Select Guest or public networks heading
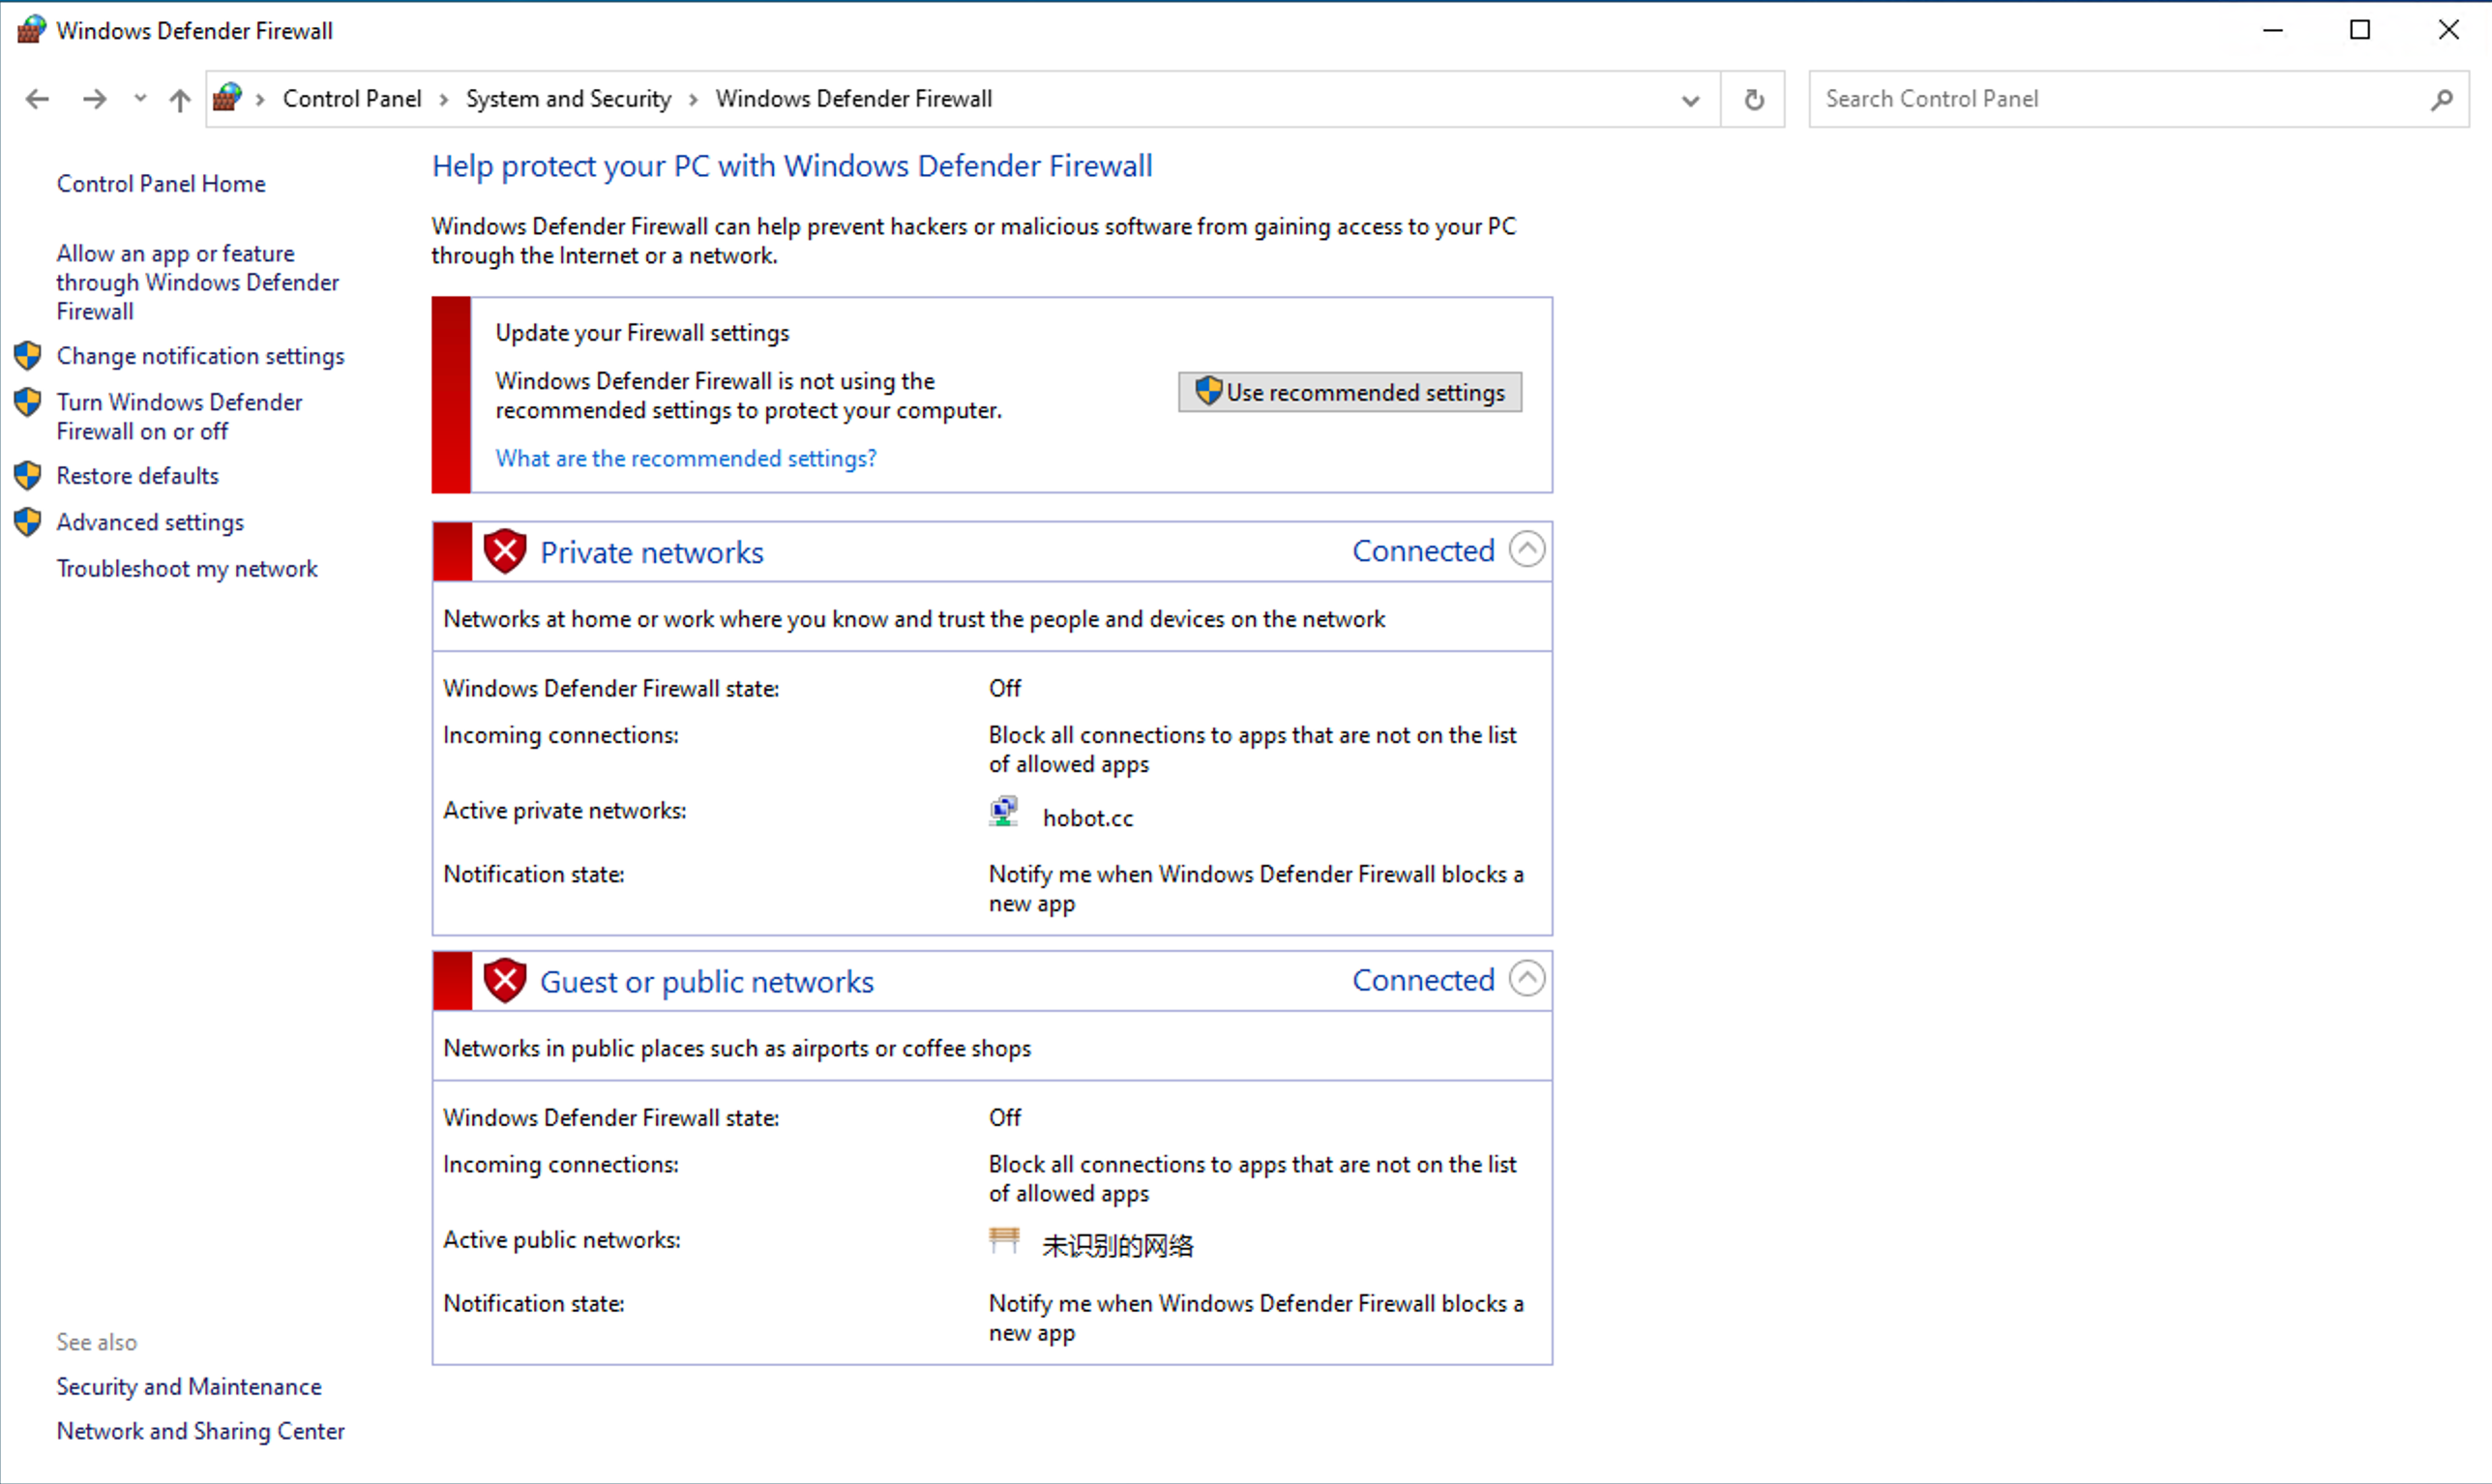Screen dimensions: 2492x1484 [707, 982]
